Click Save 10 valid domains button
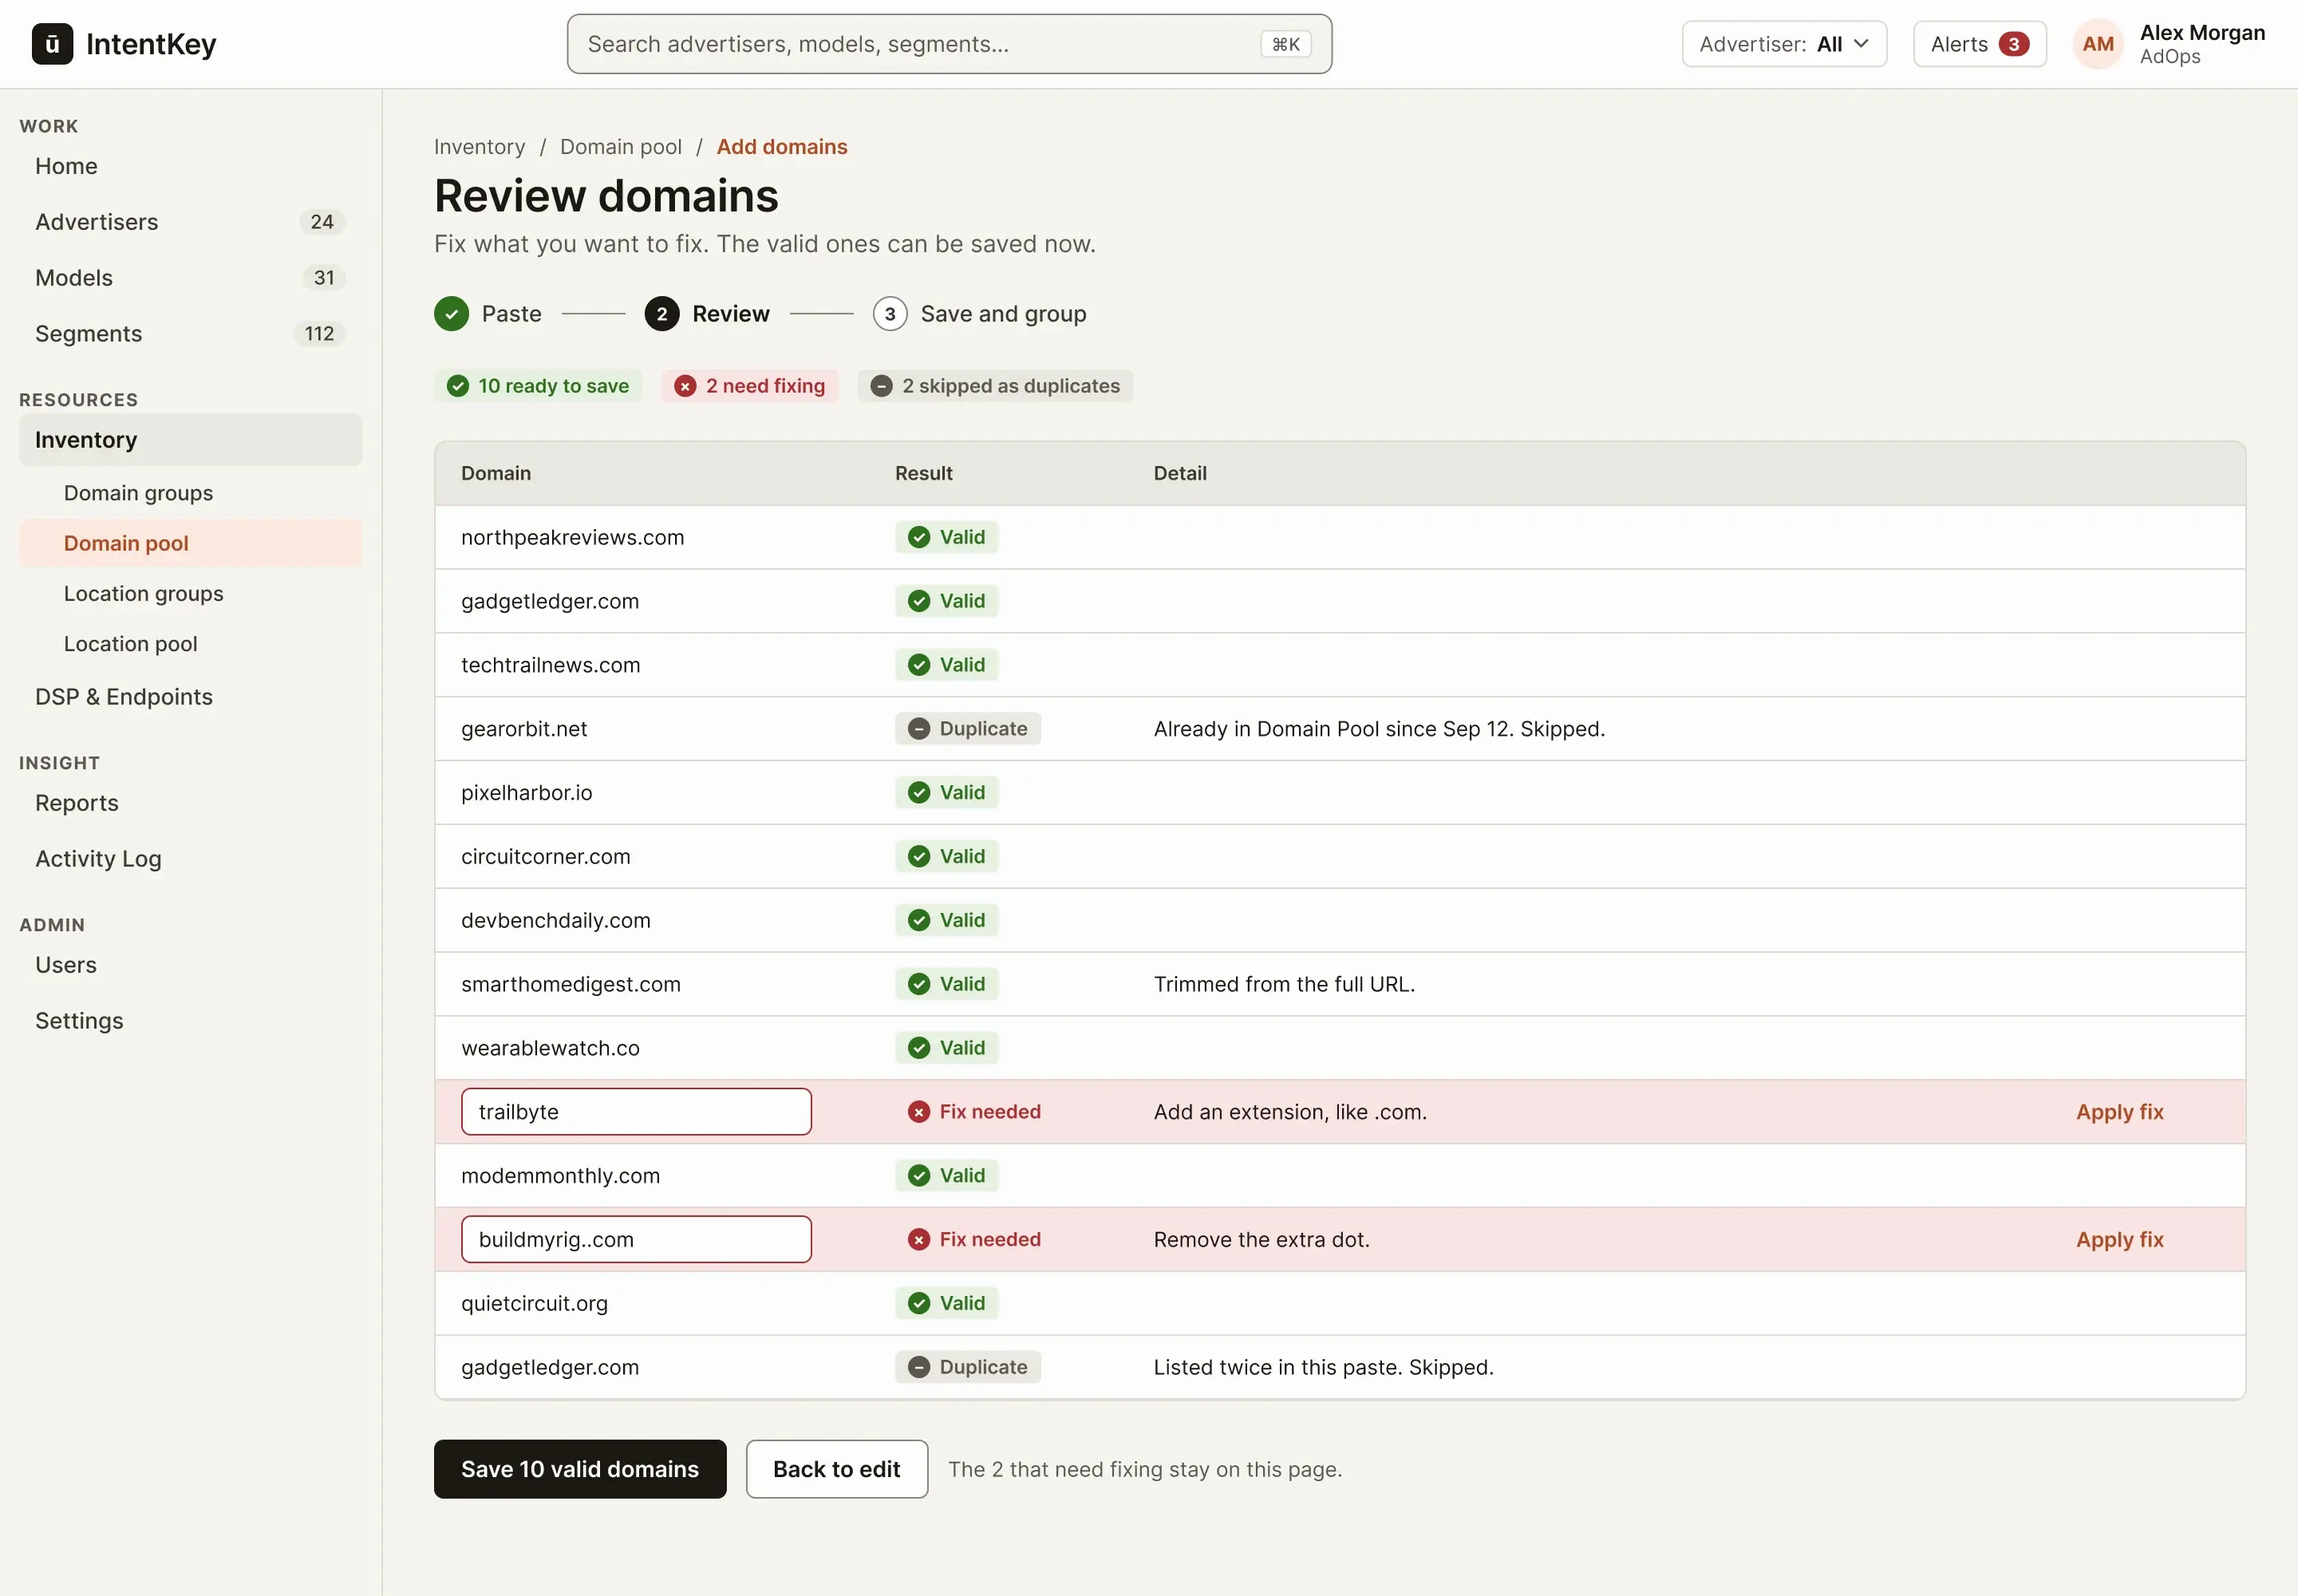 (580, 1469)
